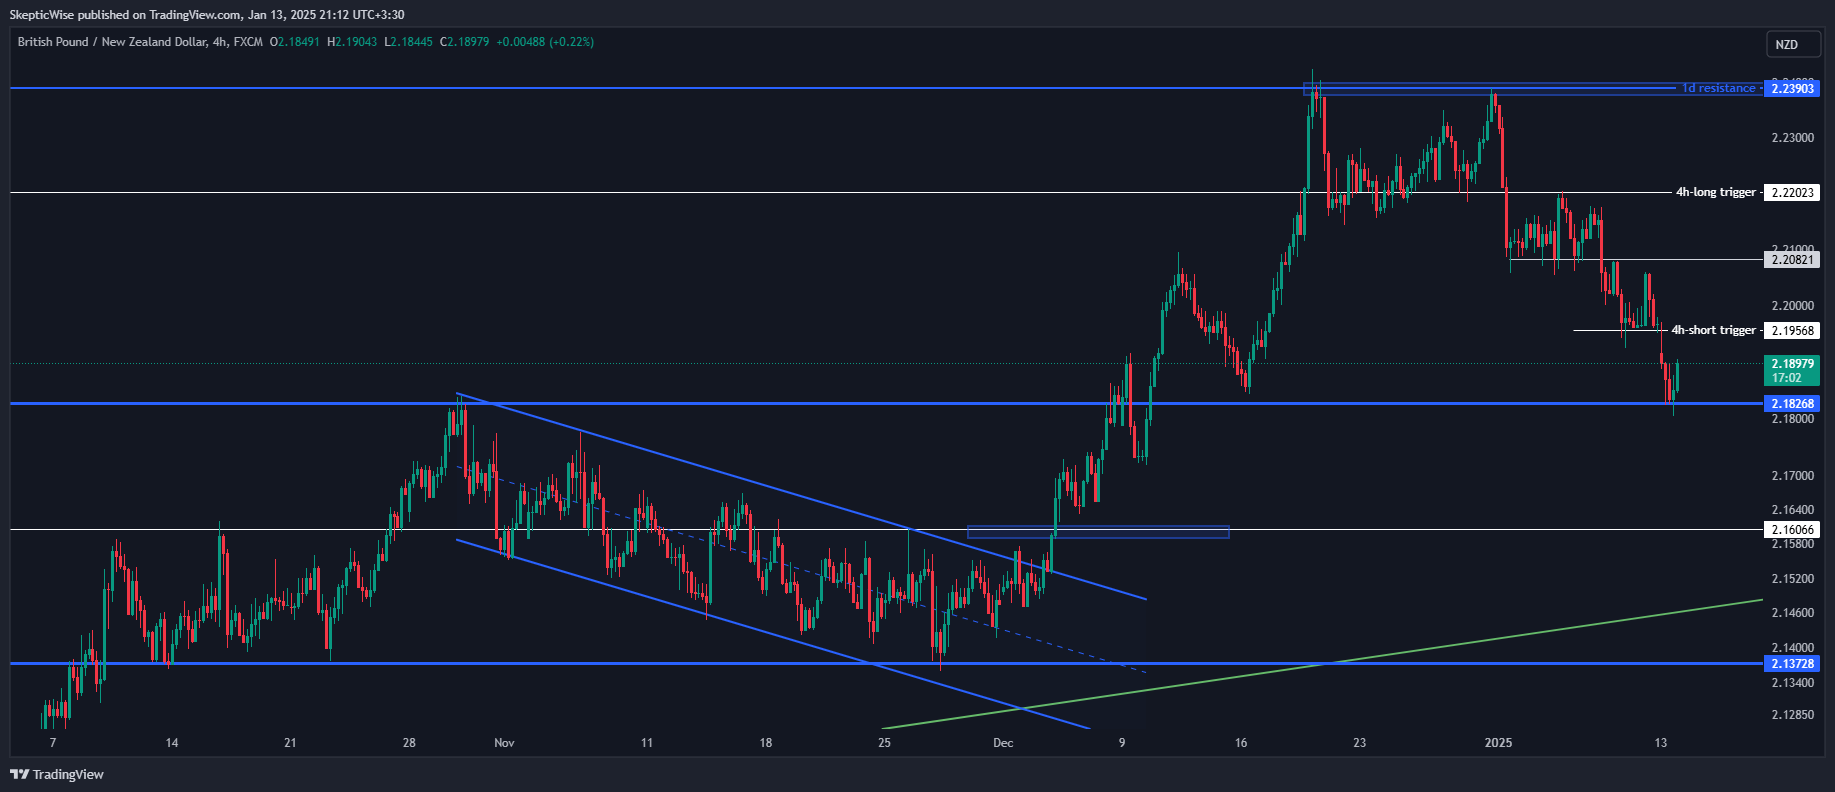1835x792 pixels.
Task: Click the 2.14600 price axis tick
Action: tap(1792, 613)
